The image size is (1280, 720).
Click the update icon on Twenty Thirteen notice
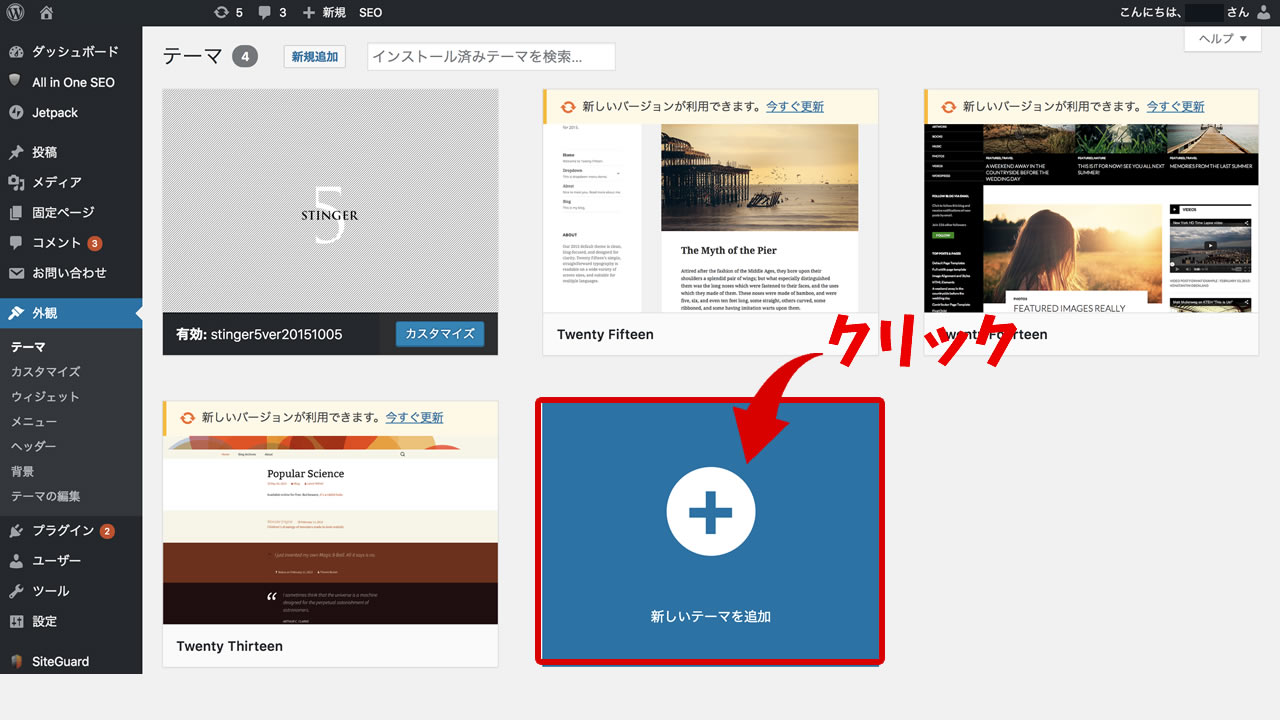tap(187, 417)
